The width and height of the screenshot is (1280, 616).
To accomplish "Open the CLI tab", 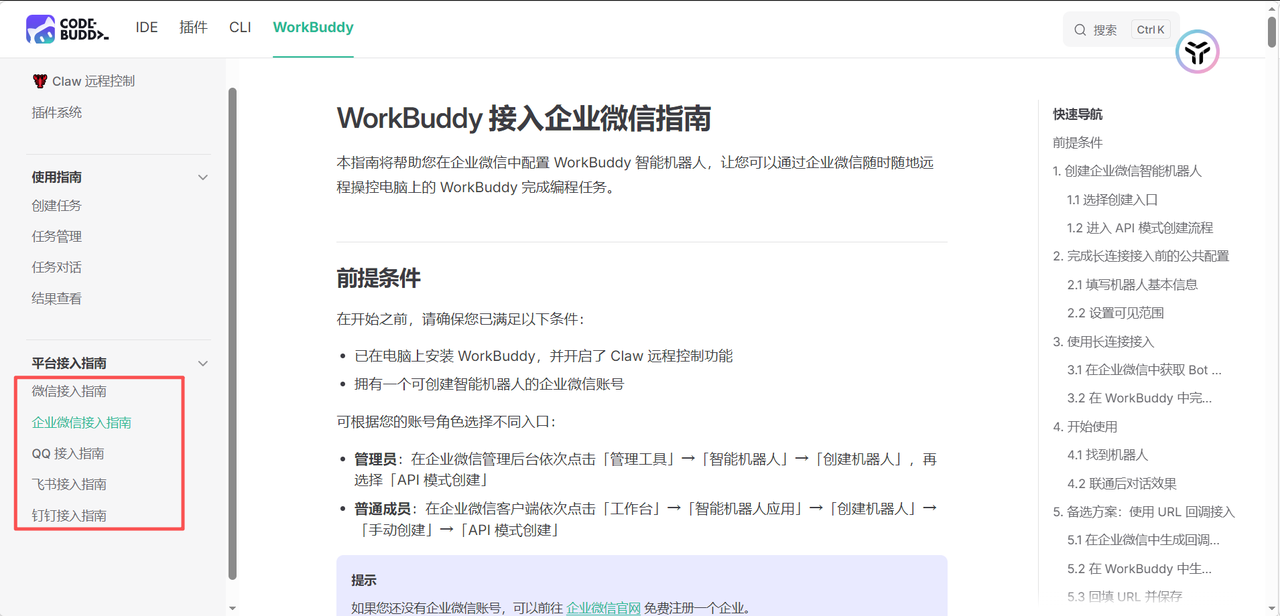I will [x=240, y=27].
